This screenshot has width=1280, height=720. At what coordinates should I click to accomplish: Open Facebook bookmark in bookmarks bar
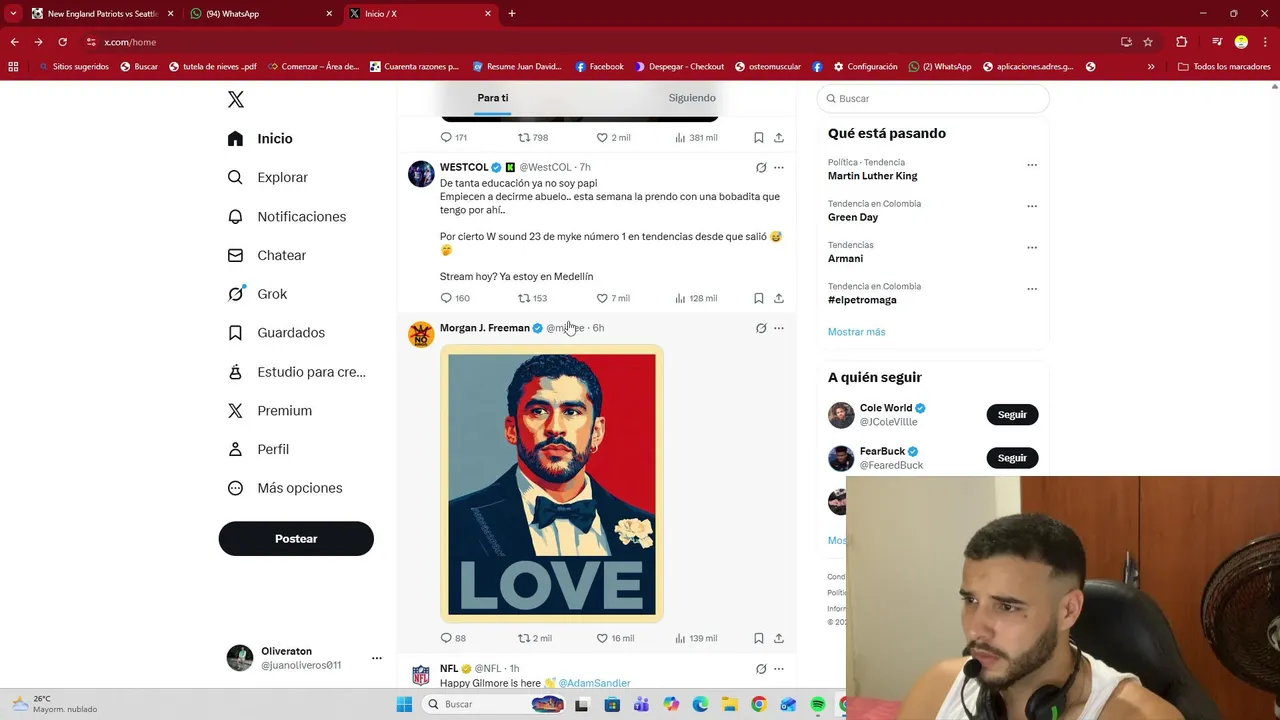(x=599, y=67)
